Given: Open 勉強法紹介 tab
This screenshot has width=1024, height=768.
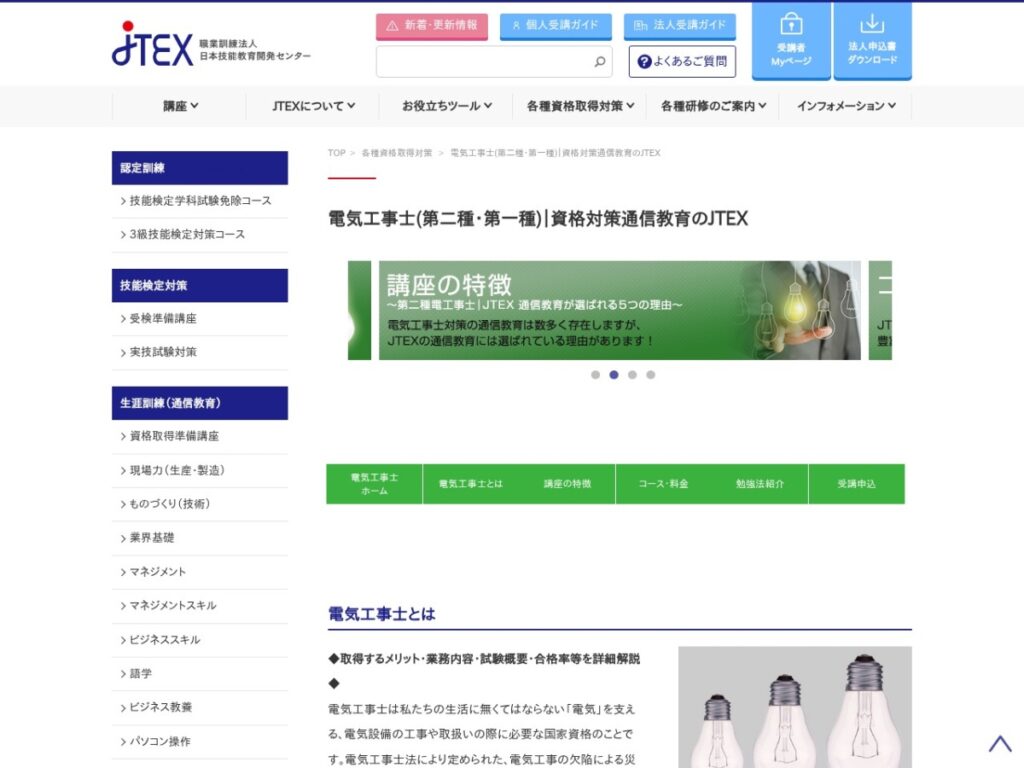Looking at the screenshot, I should [760, 484].
